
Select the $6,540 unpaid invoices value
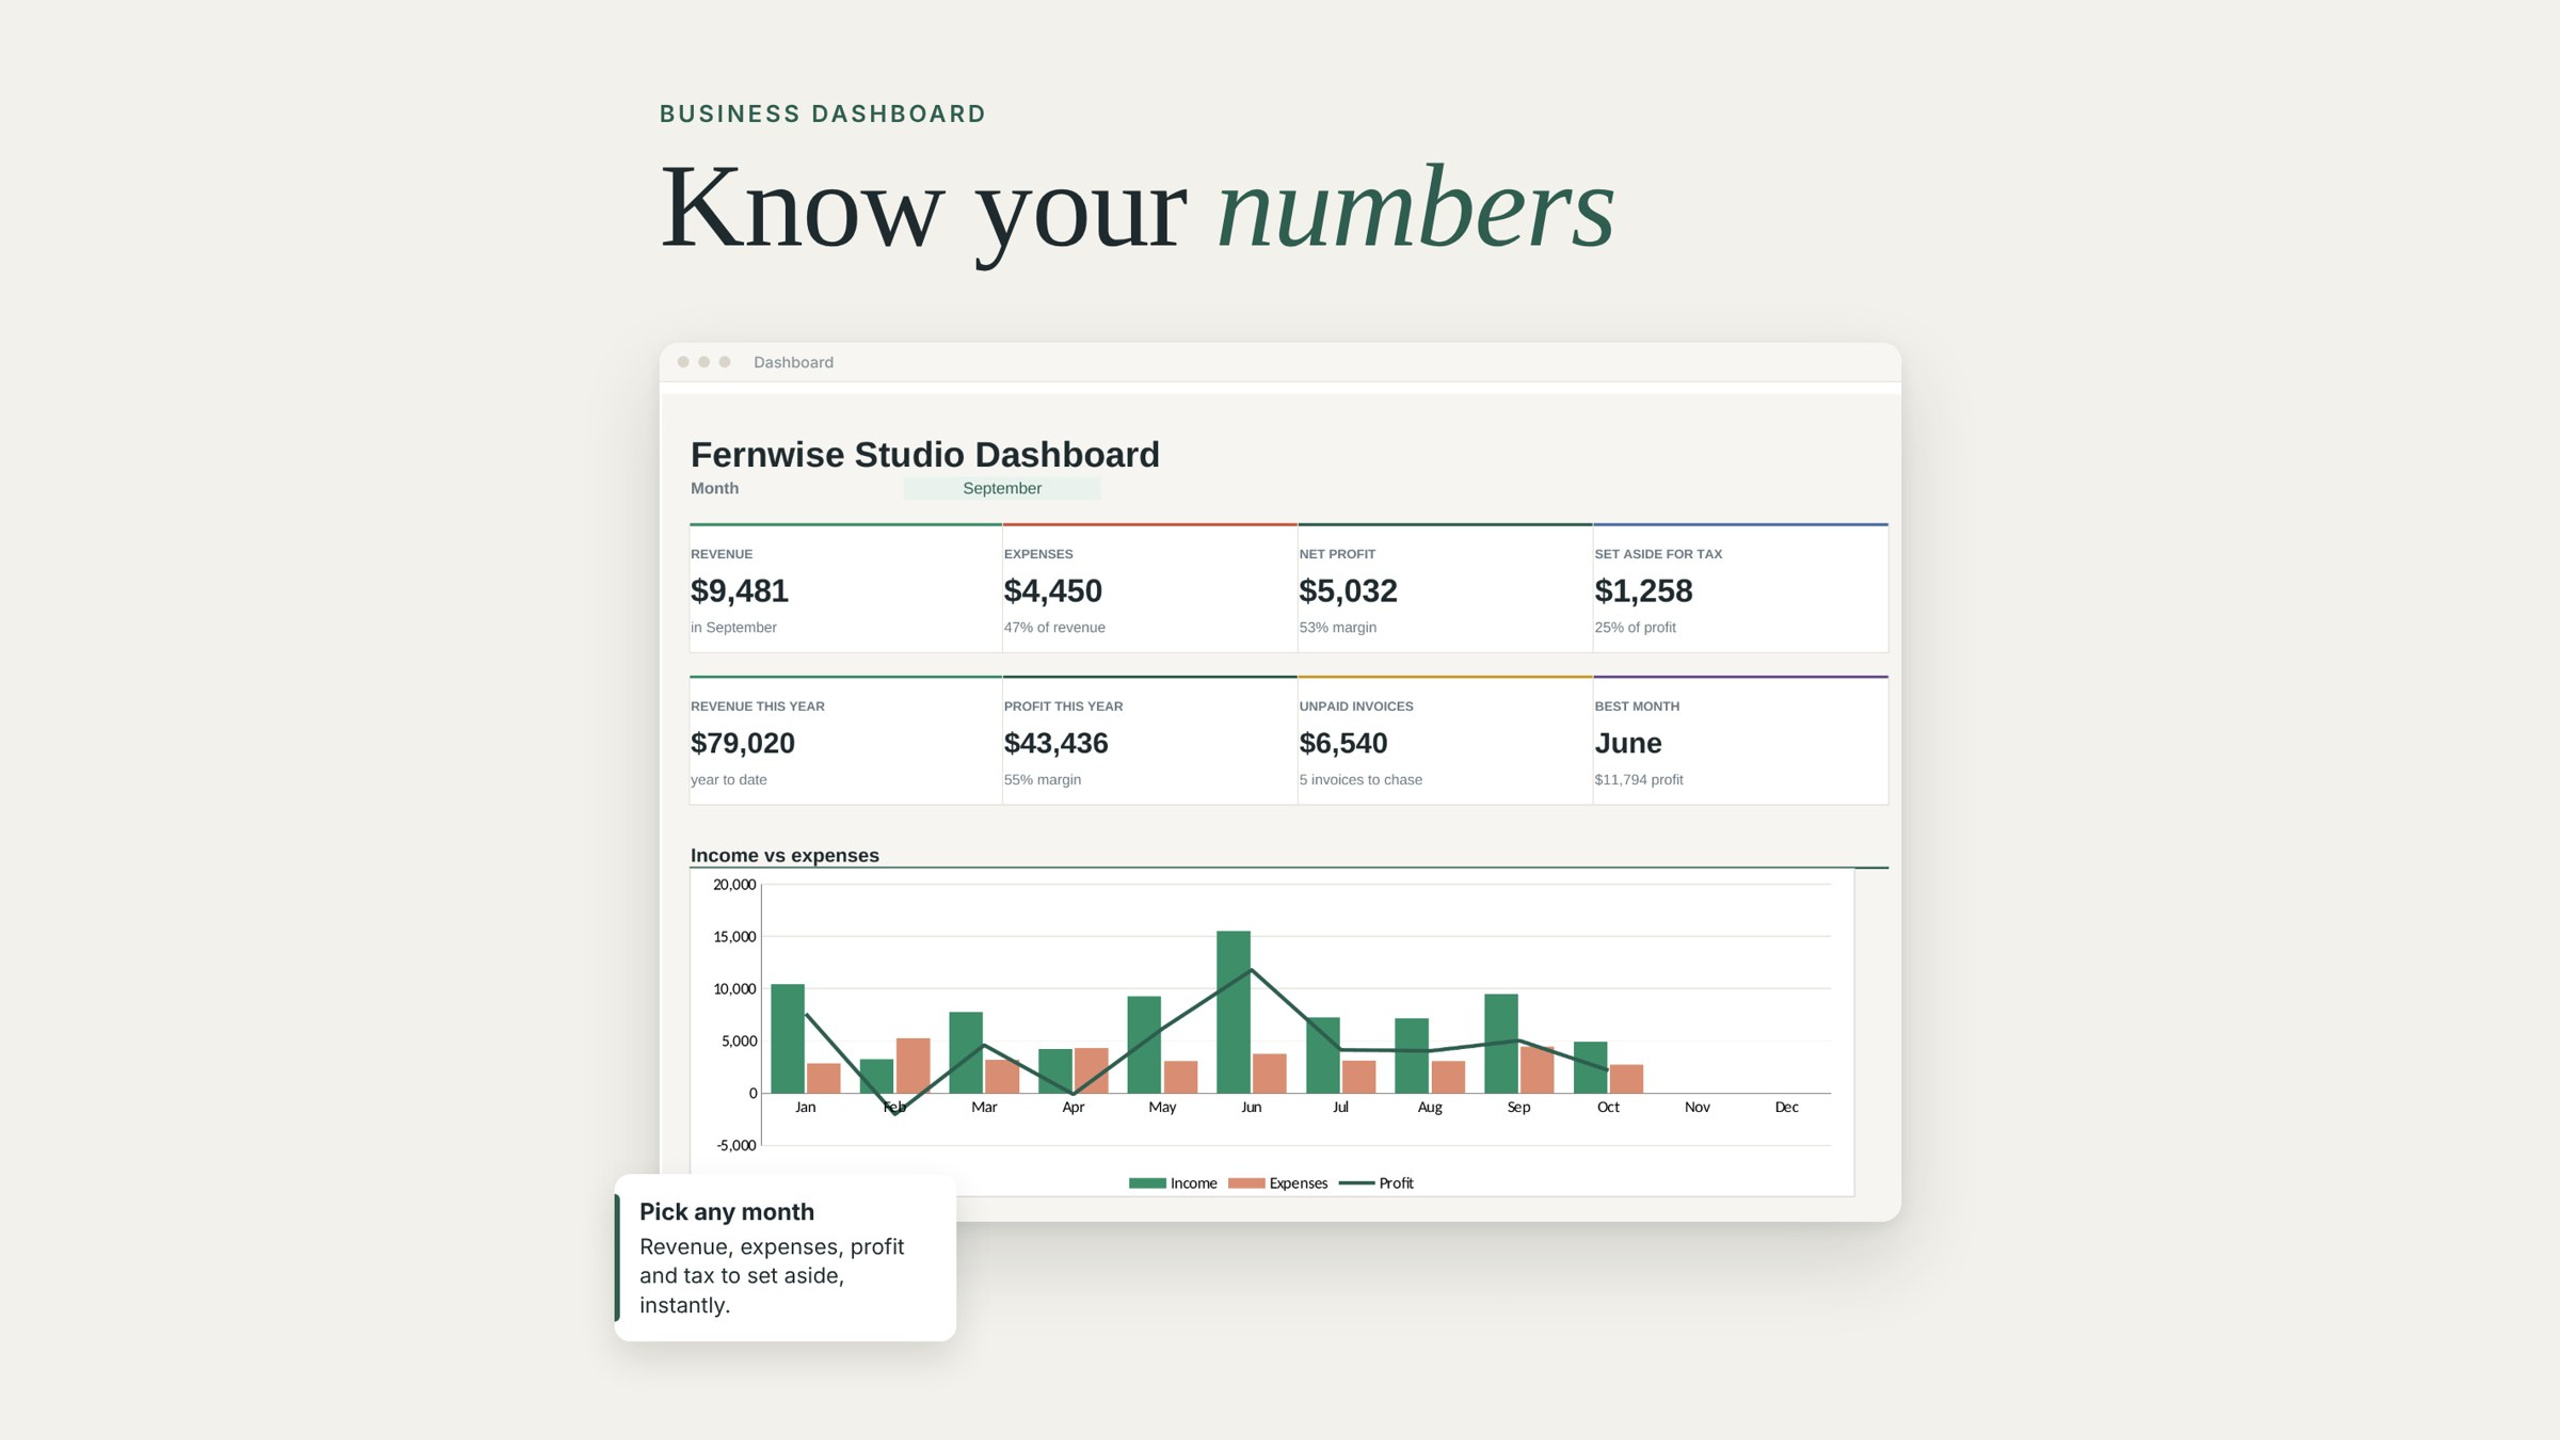click(1343, 743)
